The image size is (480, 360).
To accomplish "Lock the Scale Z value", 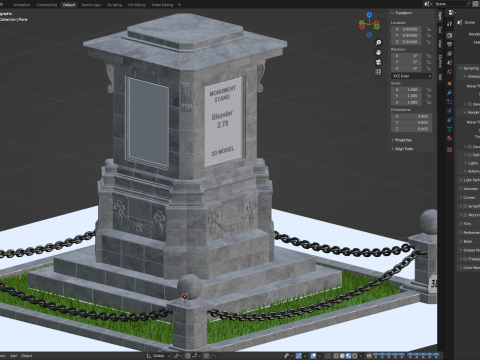I will coord(428,102).
